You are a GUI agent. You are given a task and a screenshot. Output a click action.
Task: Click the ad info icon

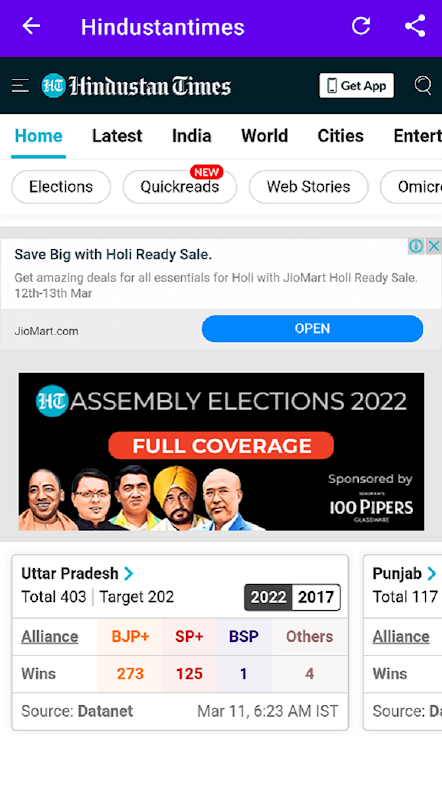click(416, 246)
